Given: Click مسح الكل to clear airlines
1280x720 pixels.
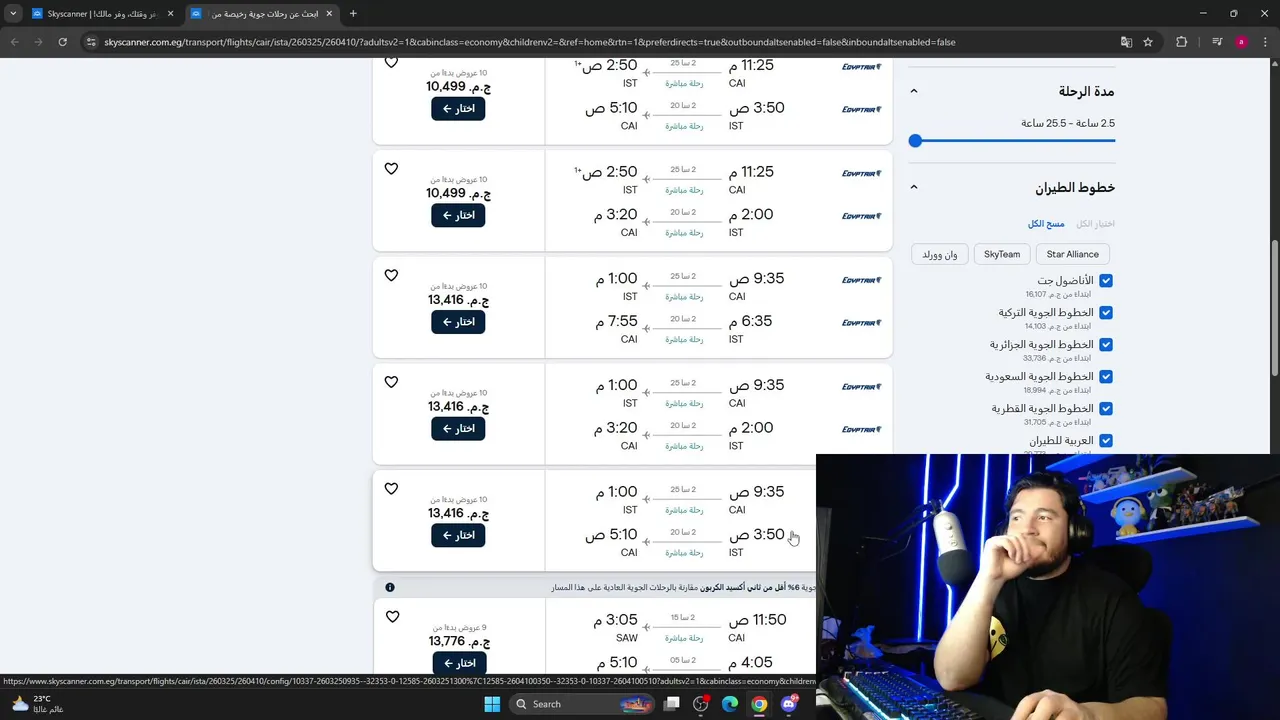Looking at the screenshot, I should point(1046,224).
